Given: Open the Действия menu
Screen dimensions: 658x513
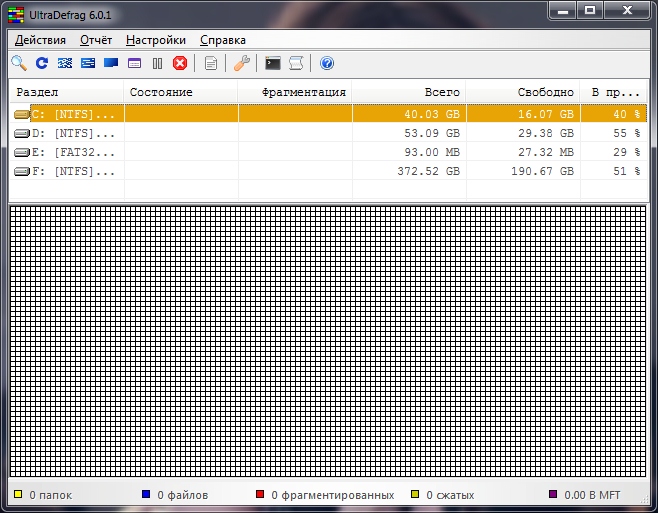Looking at the screenshot, I should point(40,40).
